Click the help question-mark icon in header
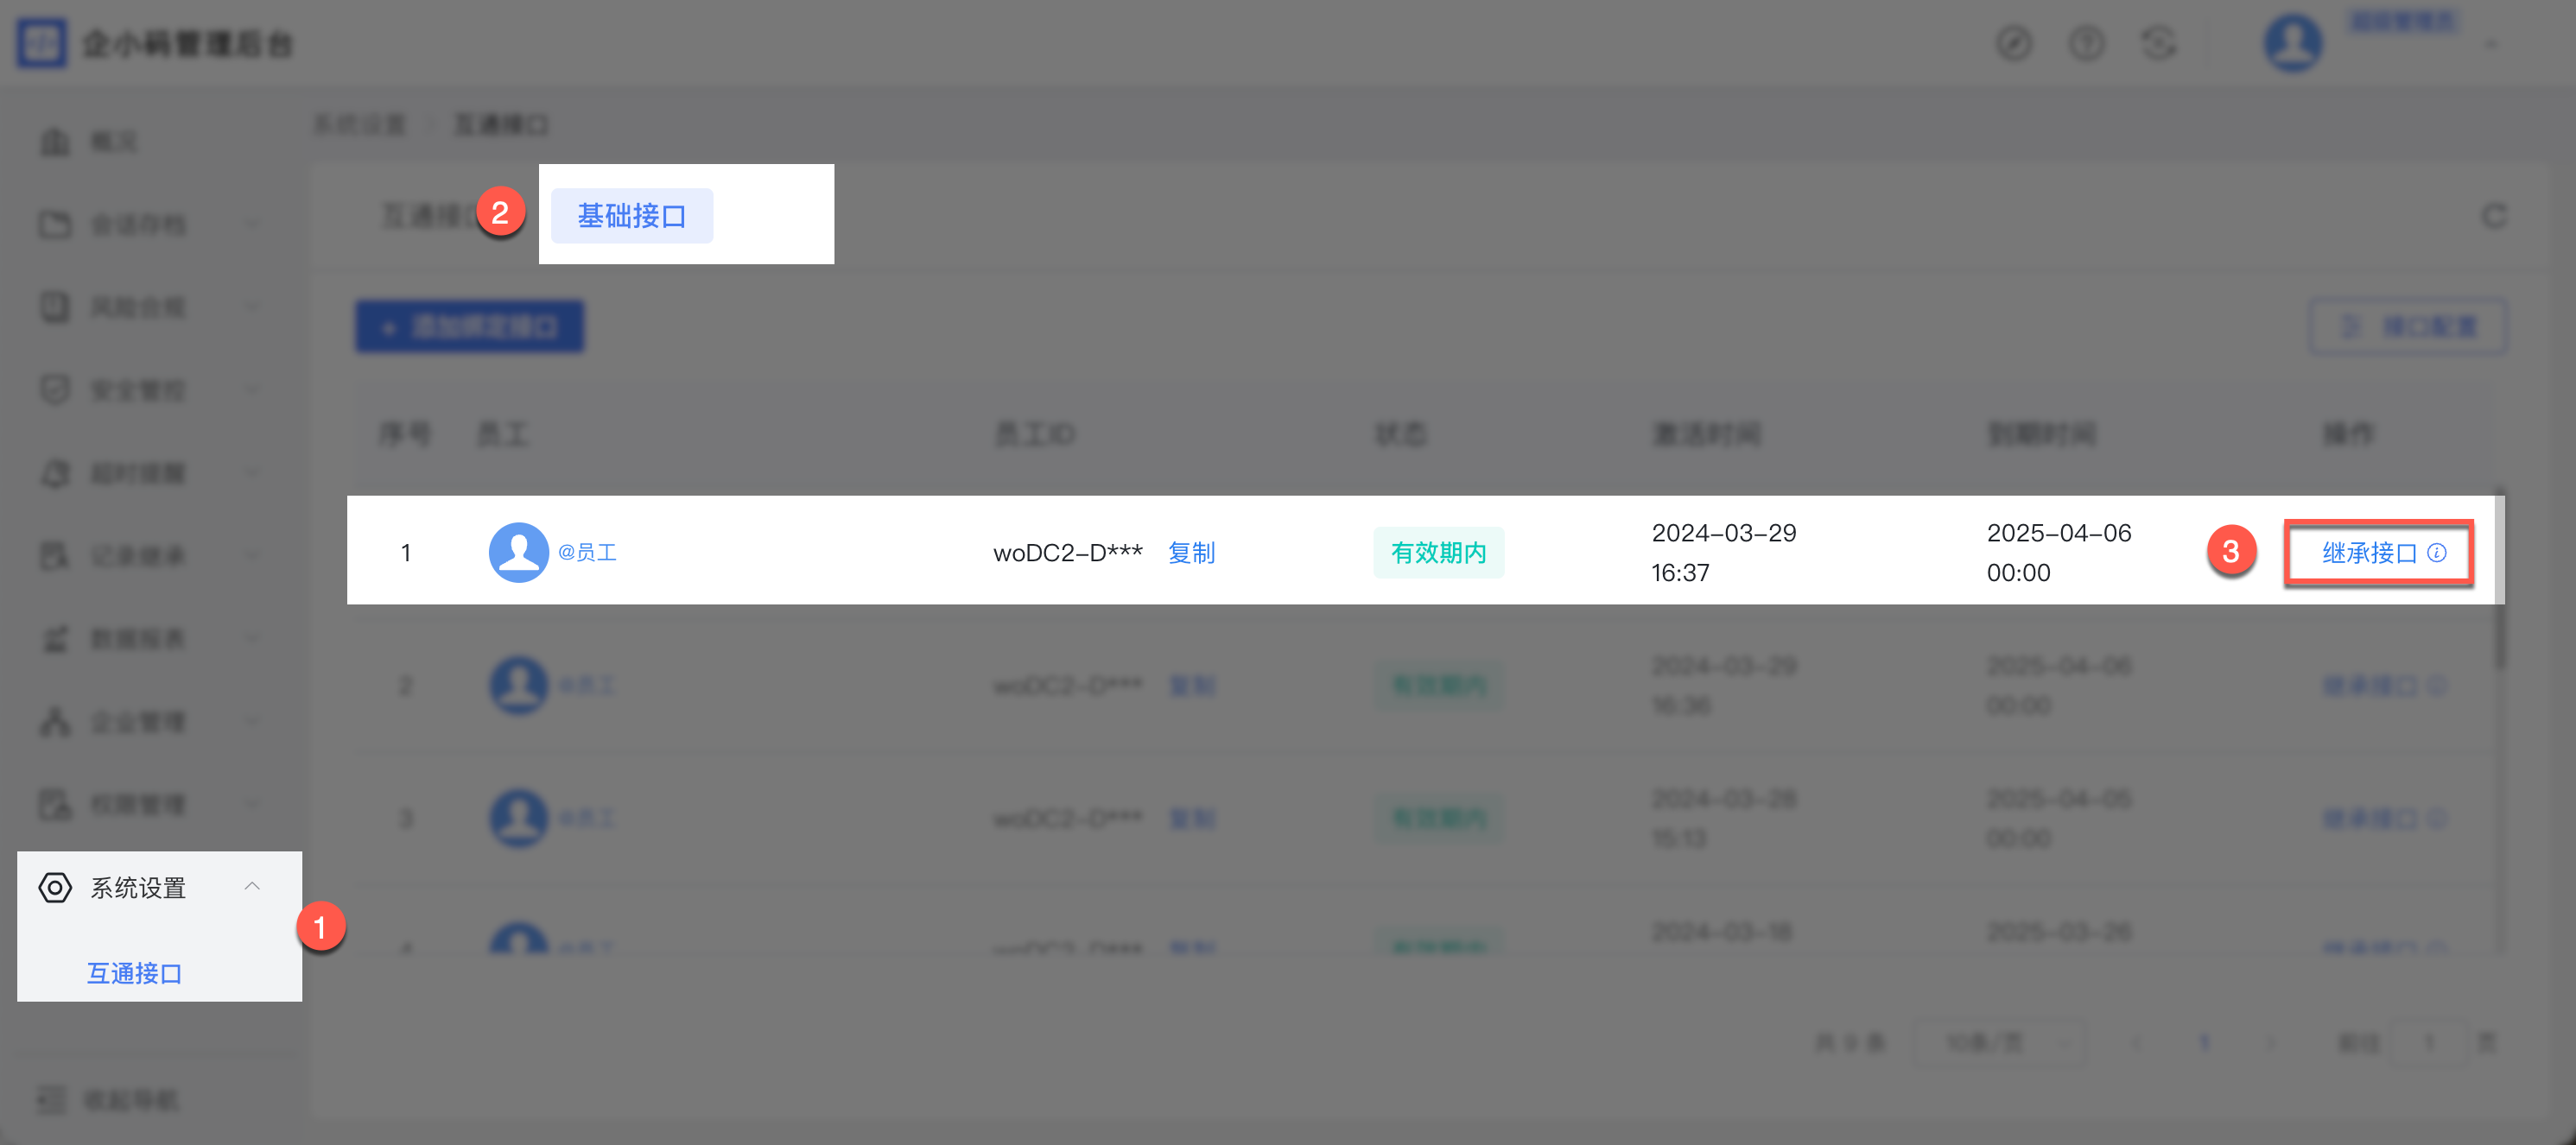2576x1145 pixels. [x=2086, y=43]
